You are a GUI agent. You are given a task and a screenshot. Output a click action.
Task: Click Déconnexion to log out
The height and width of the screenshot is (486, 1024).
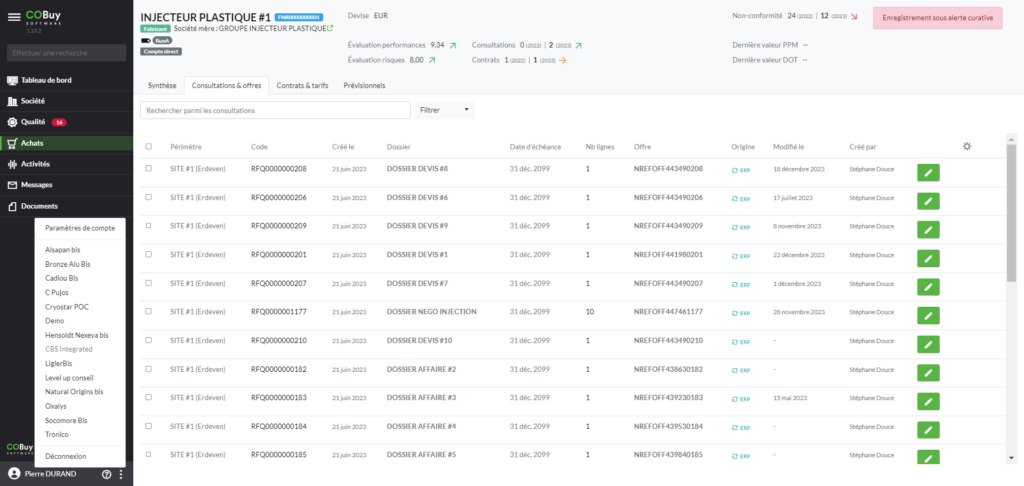tap(66, 456)
